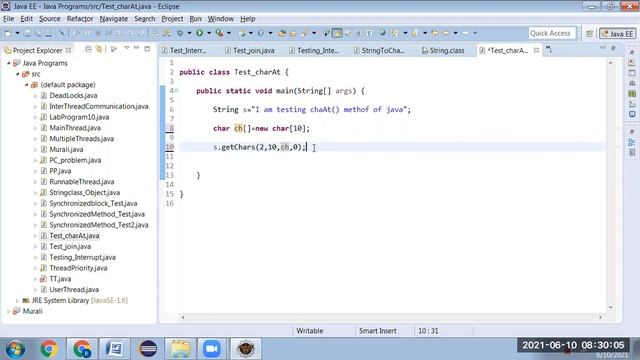Switch to the StringToCha... editor tab
The image size is (640, 360).
tap(378, 51)
